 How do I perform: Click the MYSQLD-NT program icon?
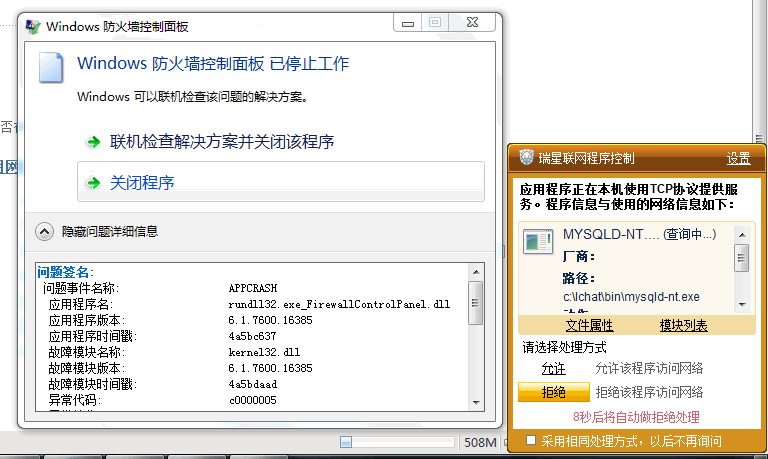click(538, 241)
